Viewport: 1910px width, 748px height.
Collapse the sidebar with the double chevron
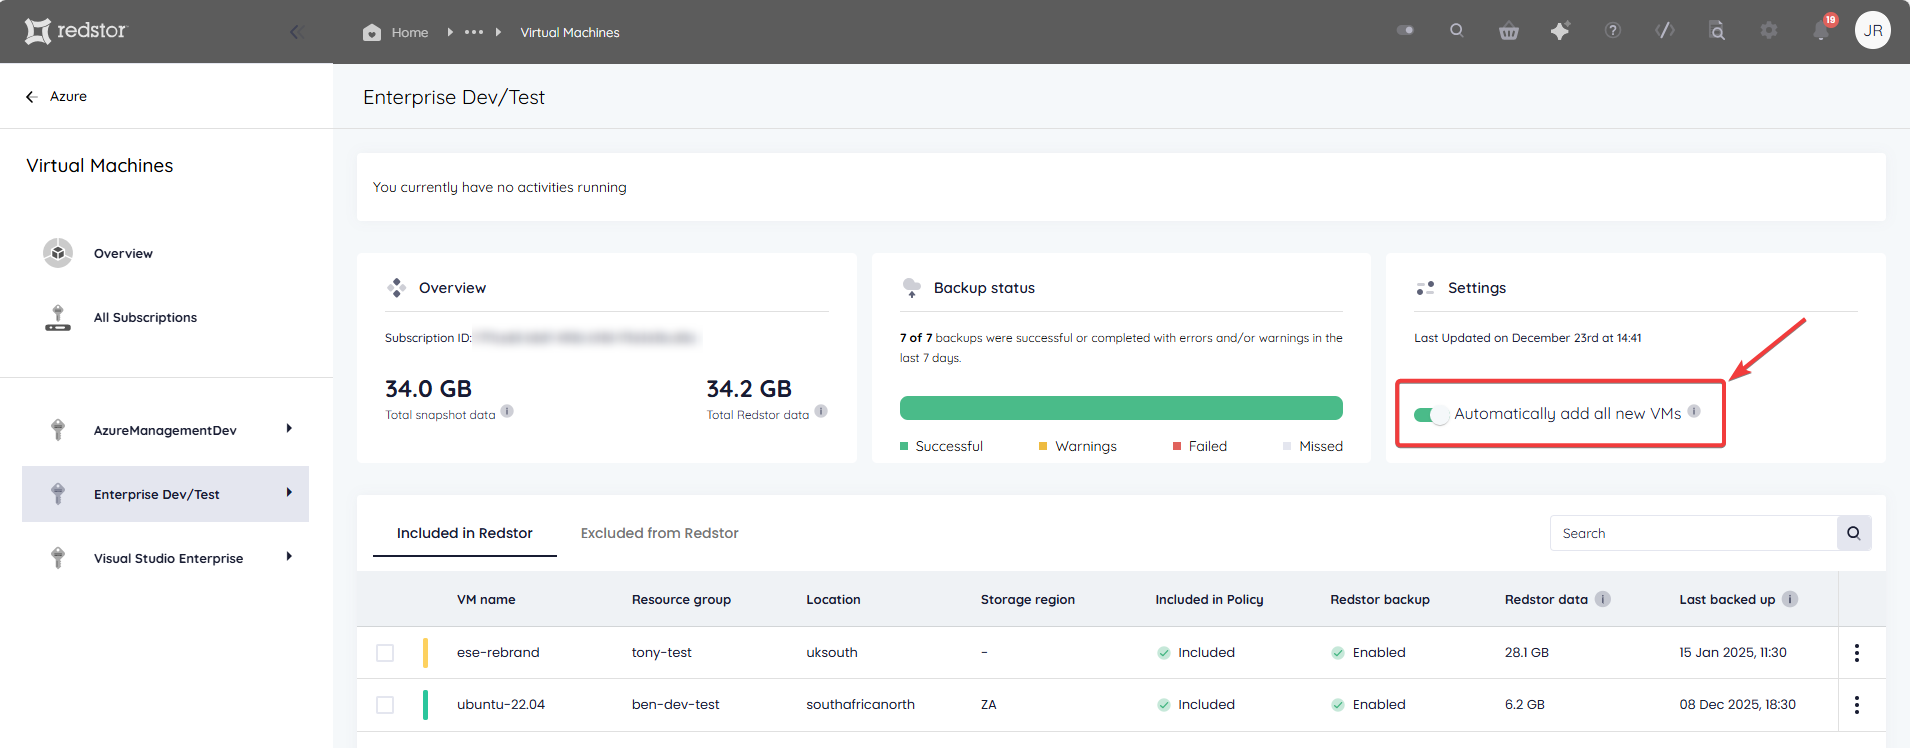pyautogui.click(x=296, y=32)
